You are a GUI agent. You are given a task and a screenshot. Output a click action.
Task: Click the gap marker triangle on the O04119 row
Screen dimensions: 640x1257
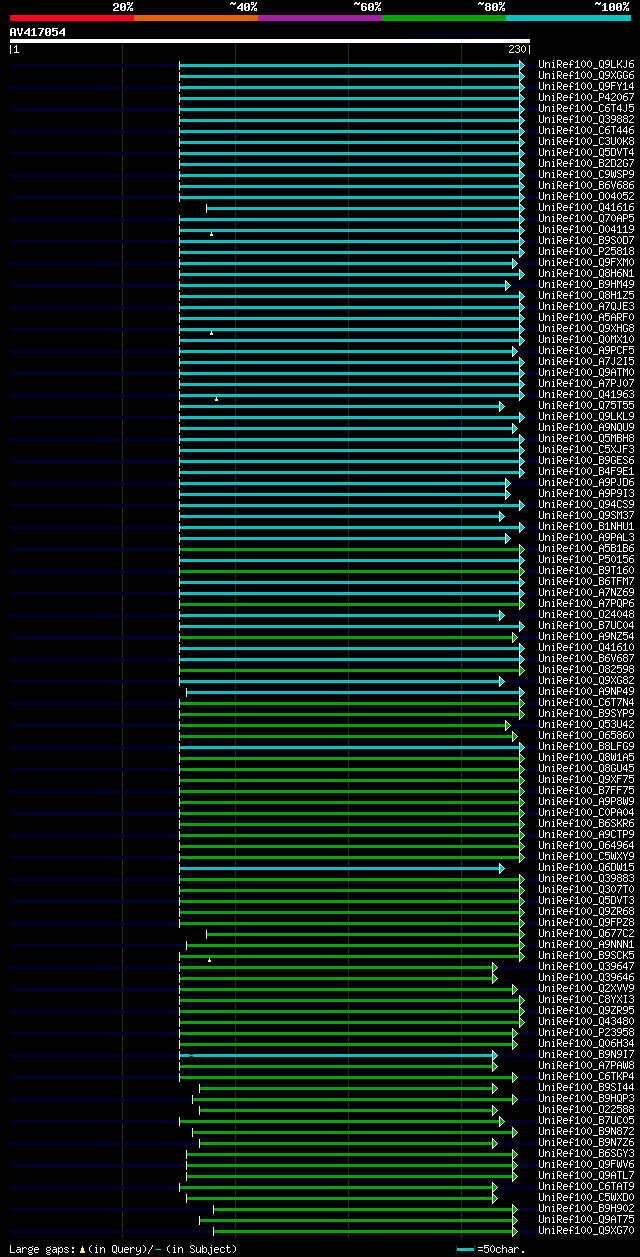click(211, 234)
